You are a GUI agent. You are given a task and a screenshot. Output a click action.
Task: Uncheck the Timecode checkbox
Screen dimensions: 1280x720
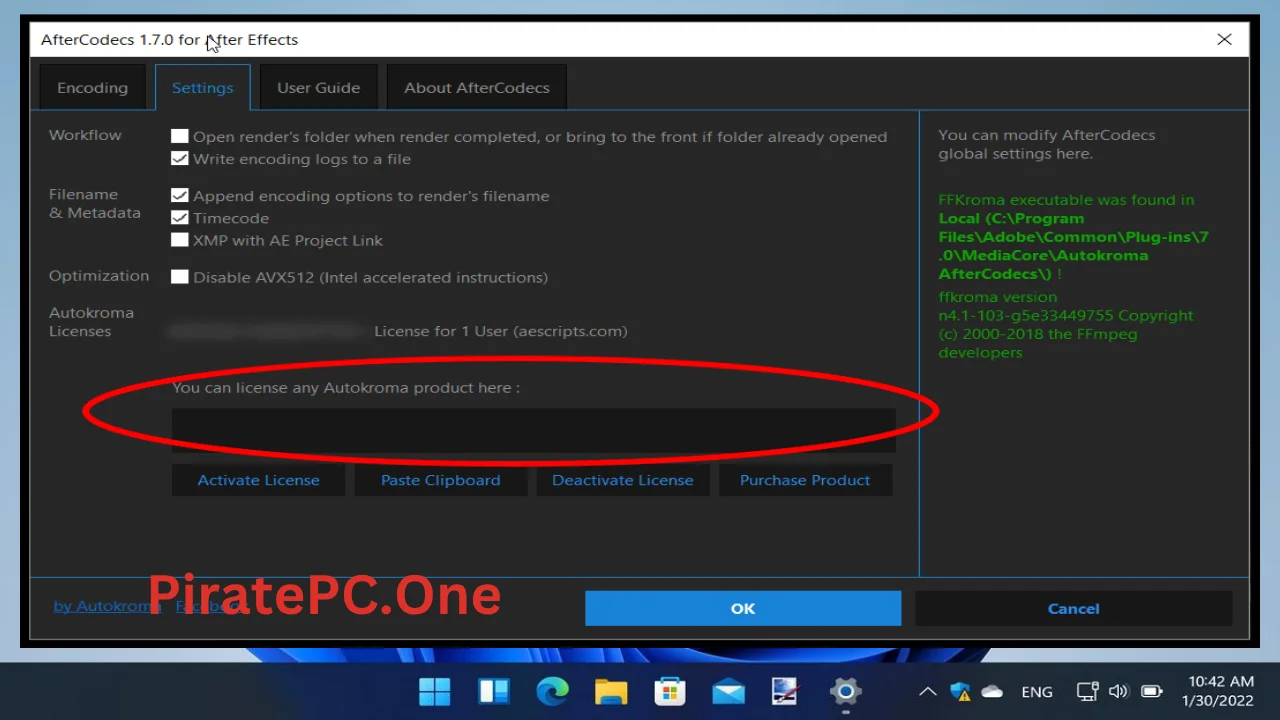tap(180, 217)
